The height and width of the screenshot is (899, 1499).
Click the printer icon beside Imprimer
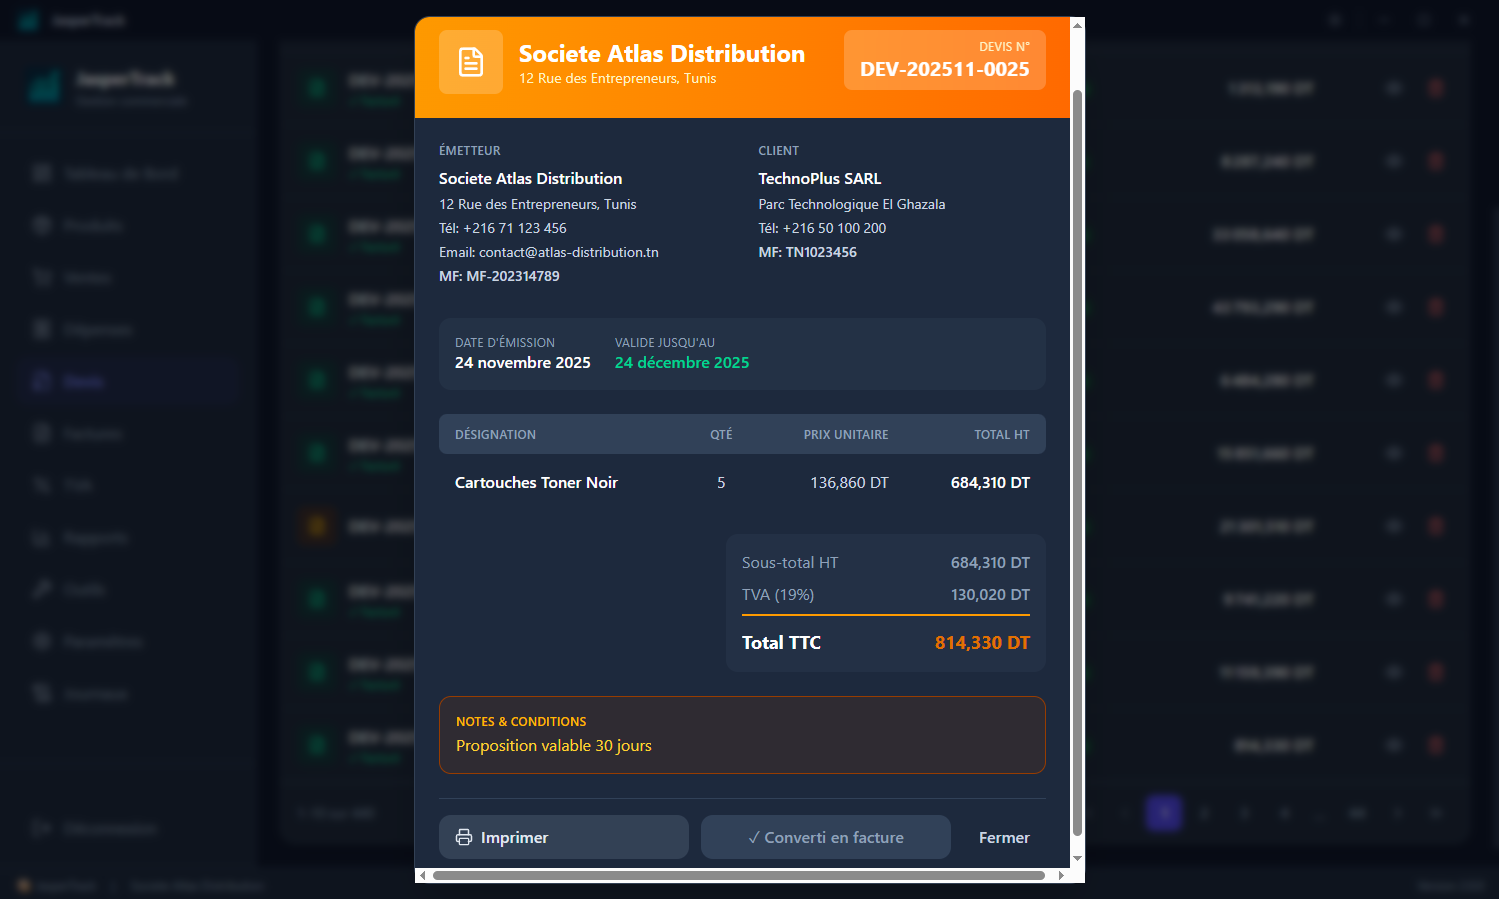(464, 837)
